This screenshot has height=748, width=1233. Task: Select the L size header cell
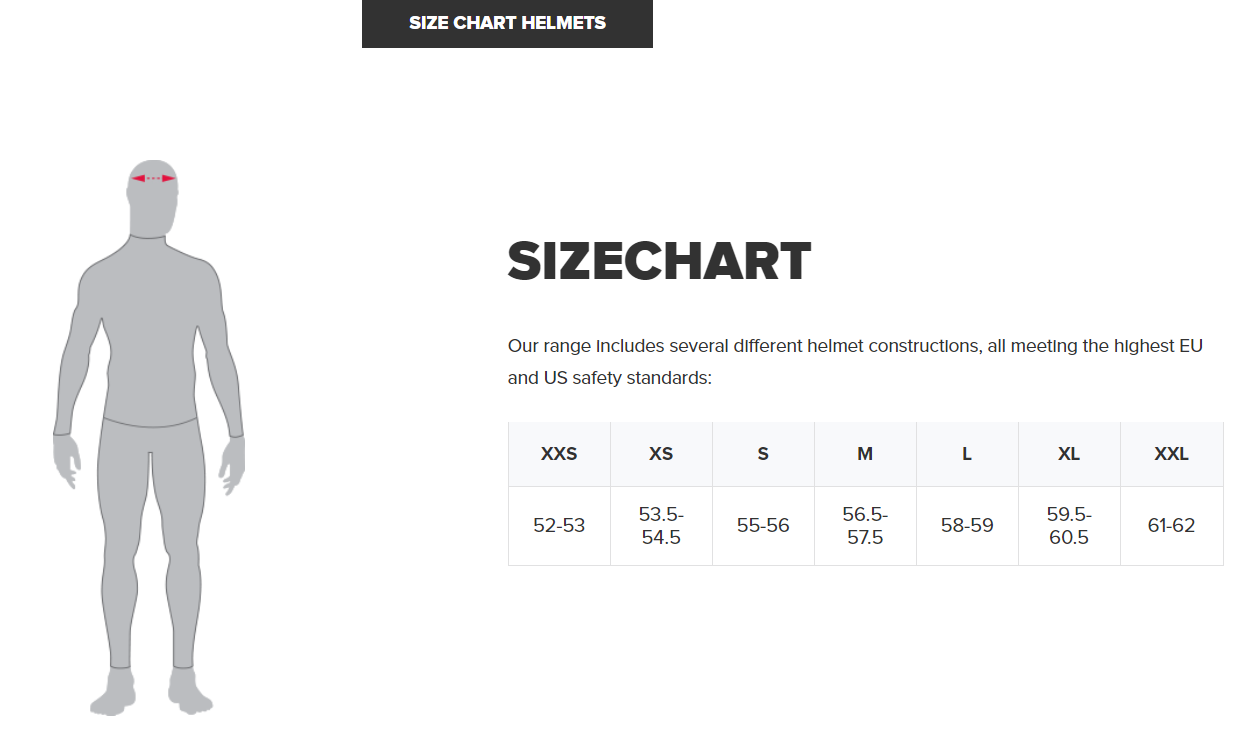point(967,454)
